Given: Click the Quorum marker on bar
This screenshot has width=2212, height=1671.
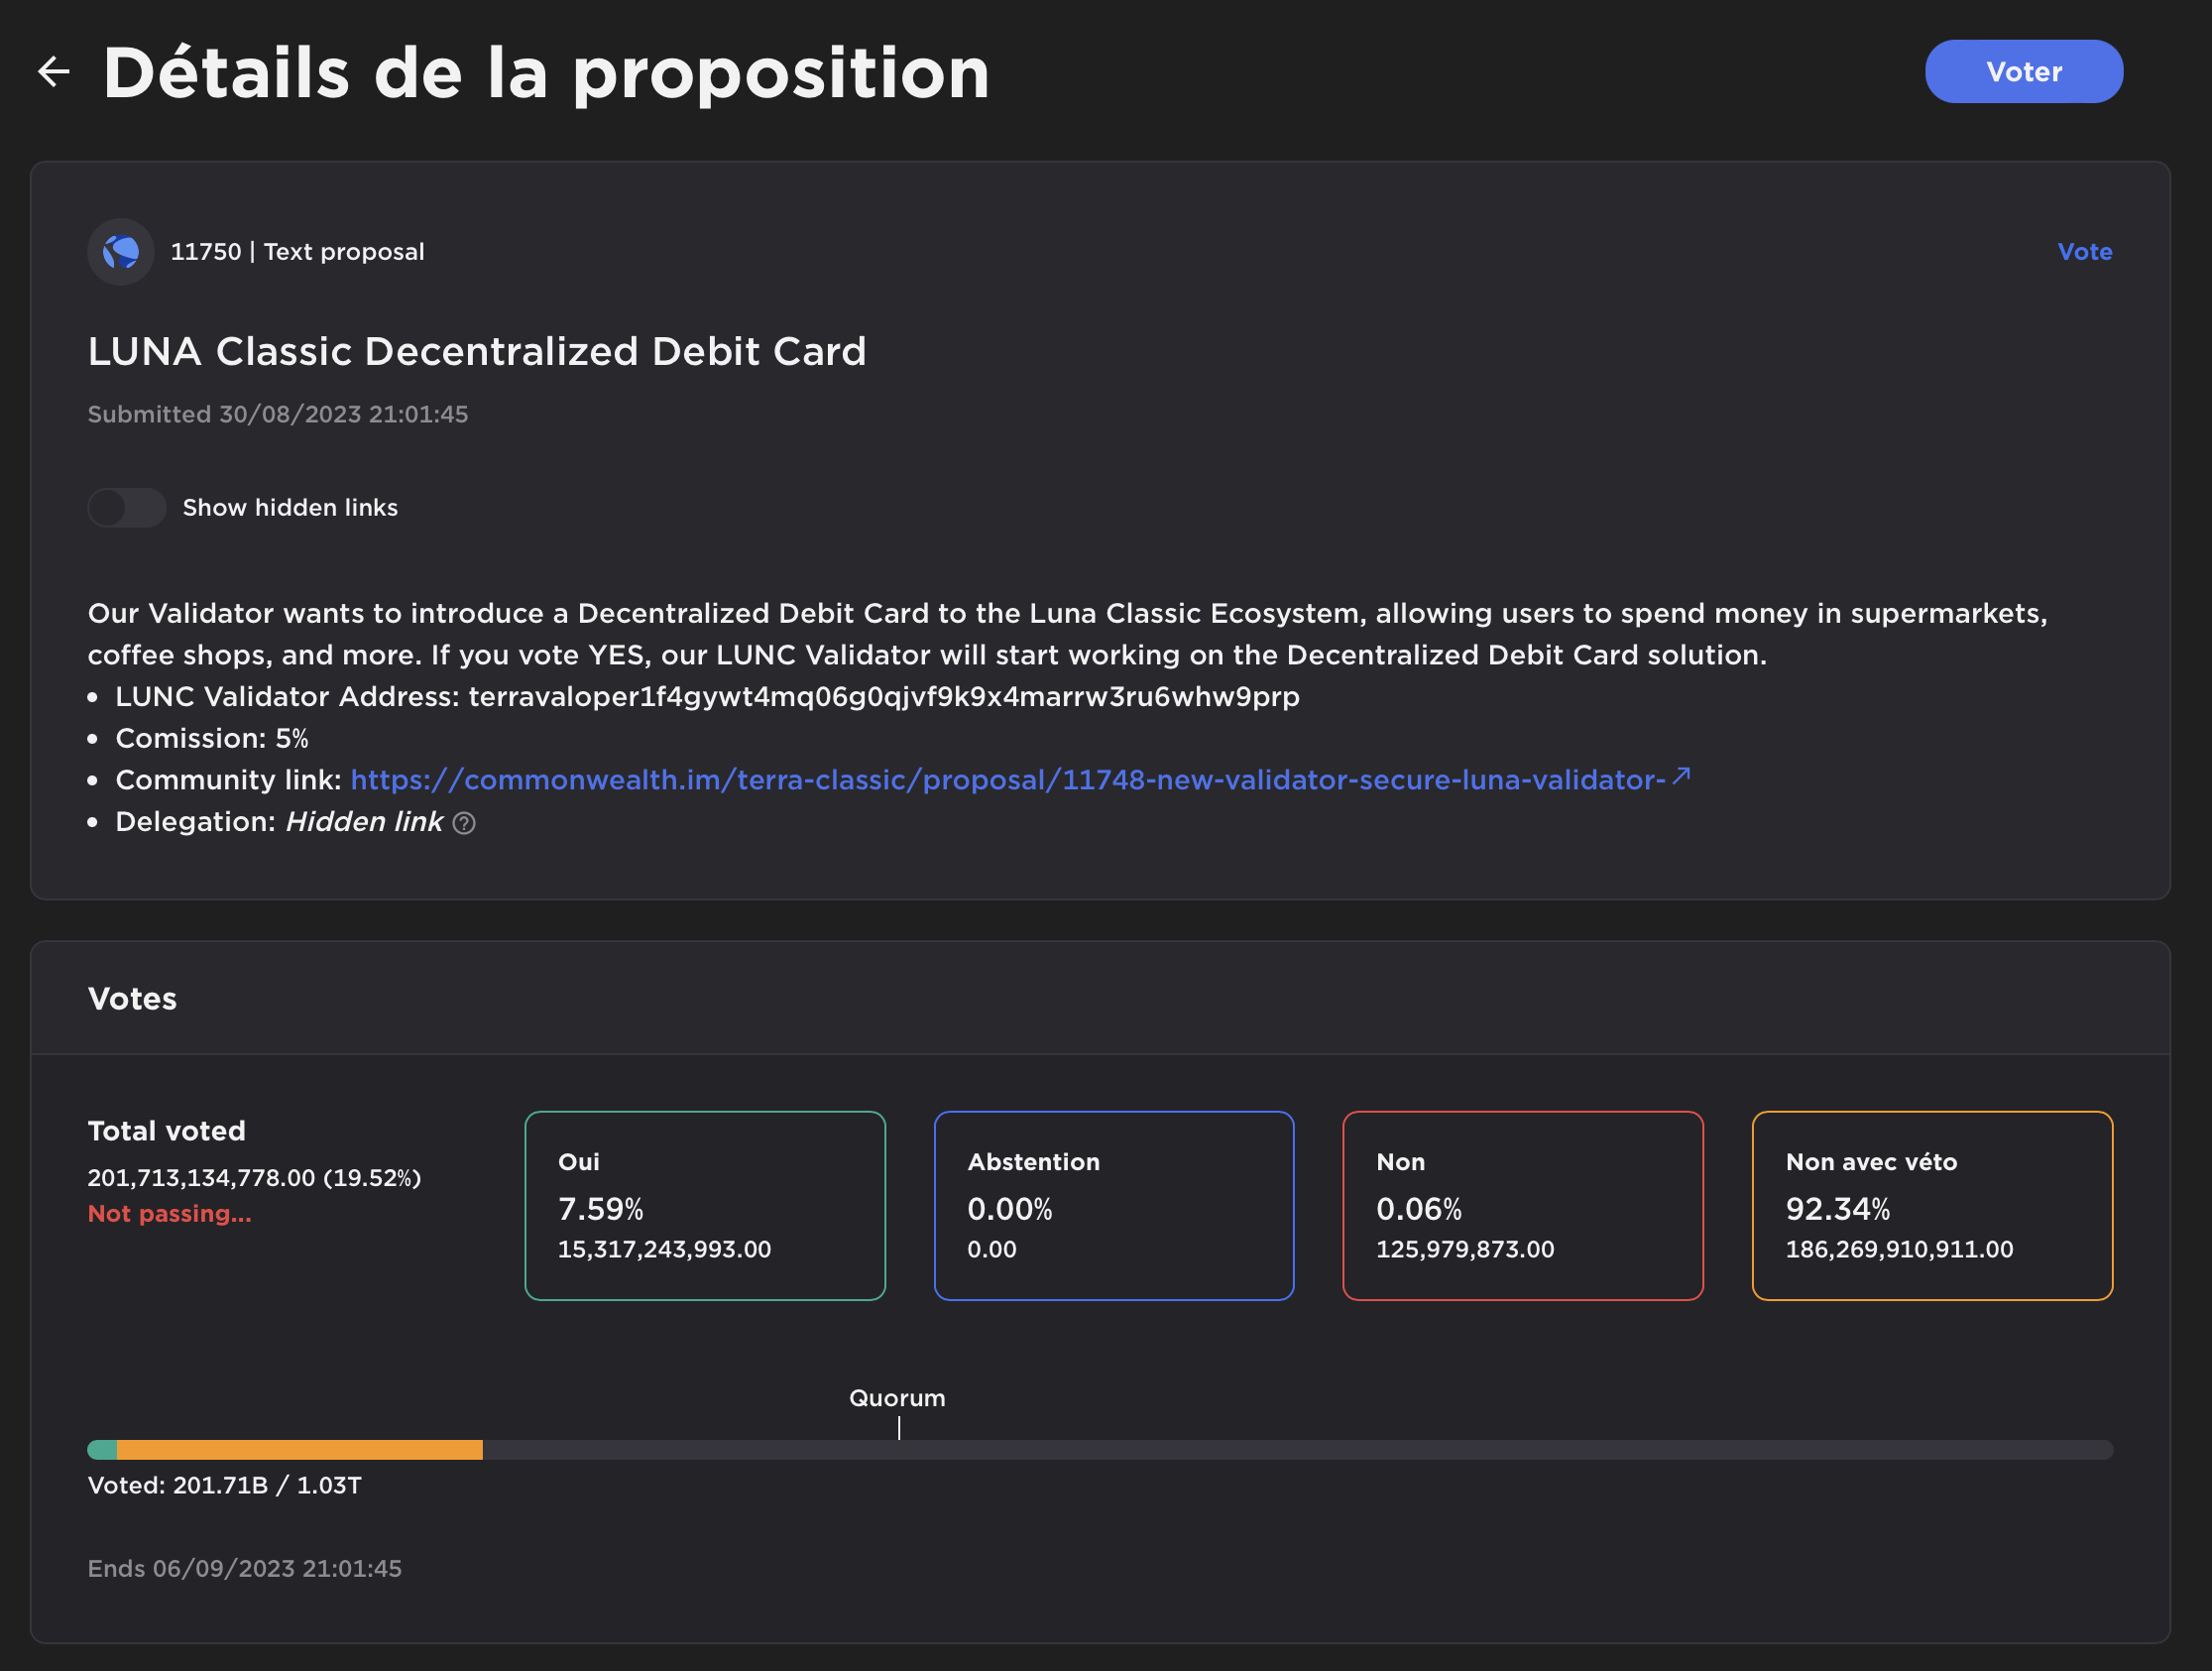Looking at the screenshot, I should pos(898,1427).
